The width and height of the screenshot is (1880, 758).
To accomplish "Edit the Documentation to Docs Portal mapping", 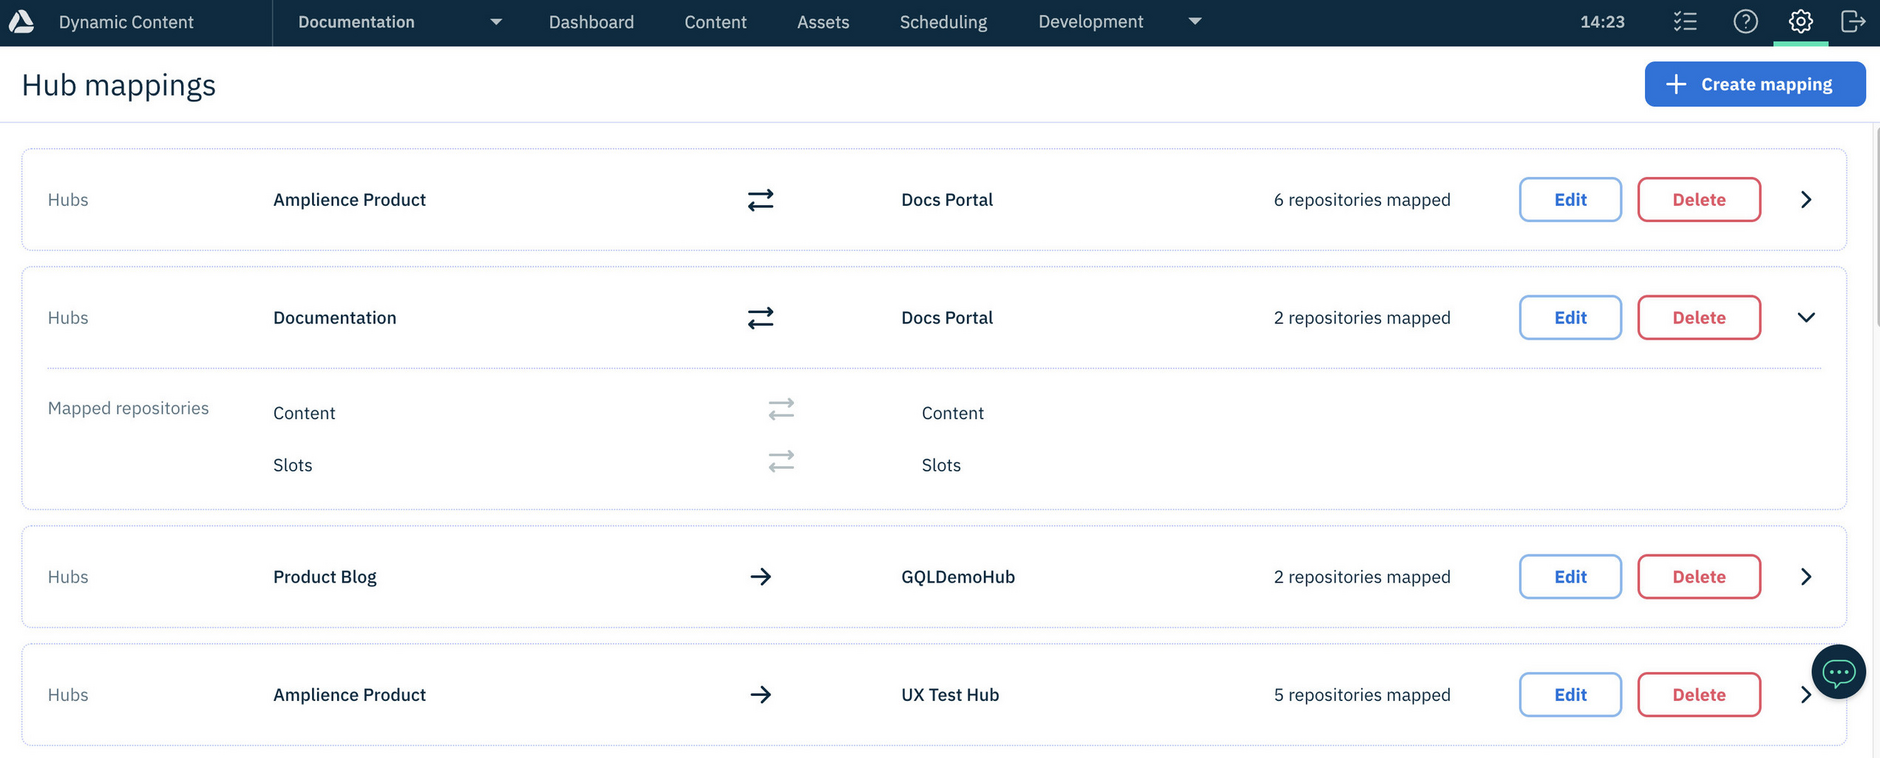I will point(1570,318).
